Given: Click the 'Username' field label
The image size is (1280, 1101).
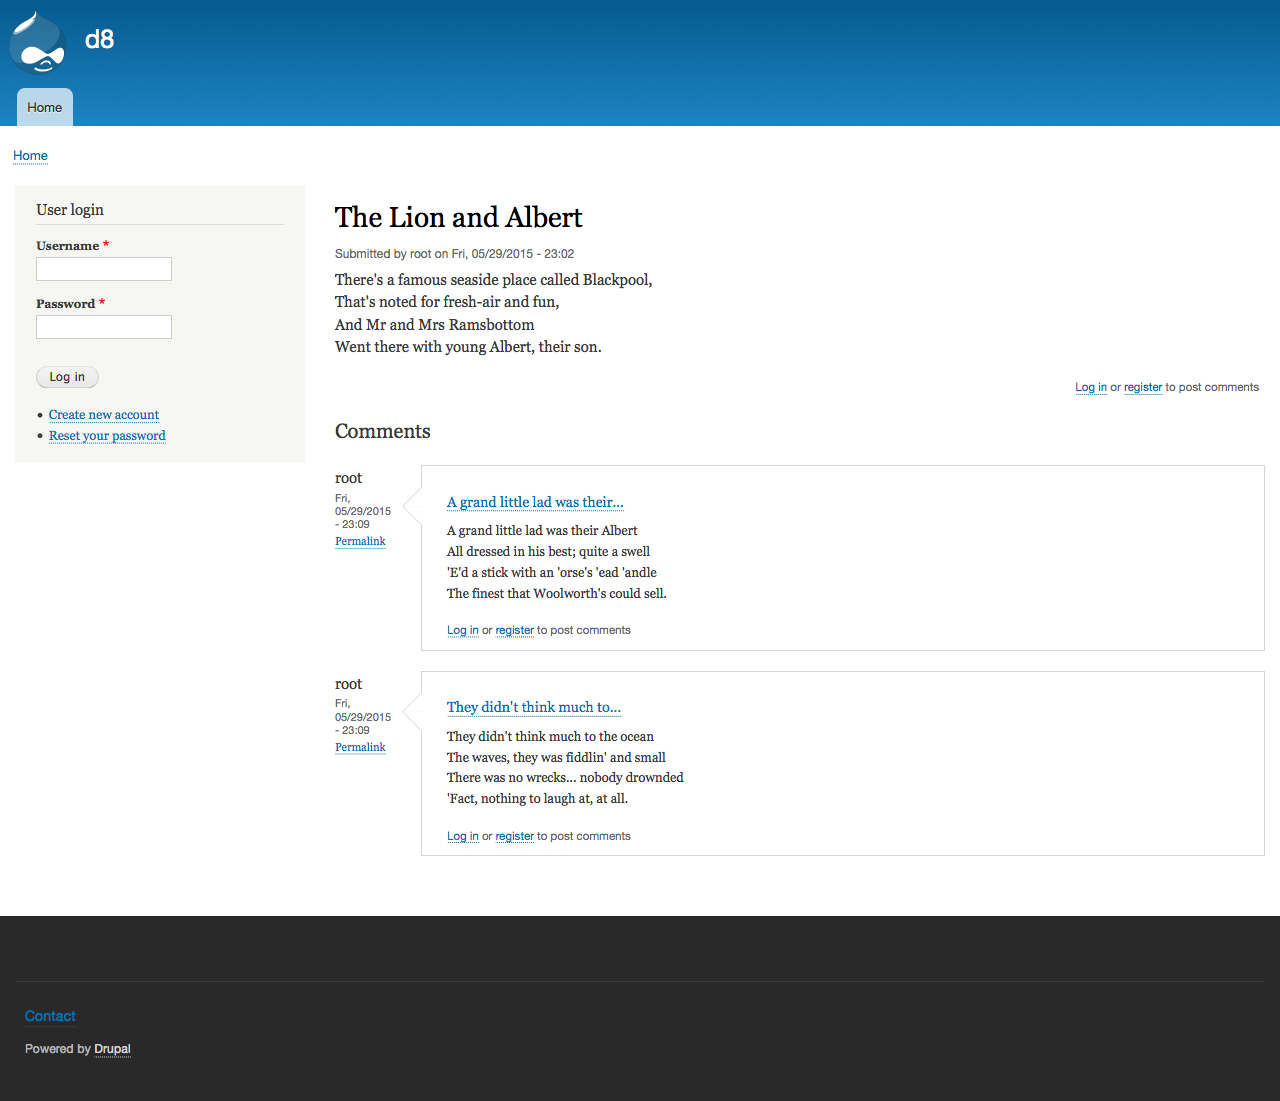Looking at the screenshot, I should coord(68,246).
